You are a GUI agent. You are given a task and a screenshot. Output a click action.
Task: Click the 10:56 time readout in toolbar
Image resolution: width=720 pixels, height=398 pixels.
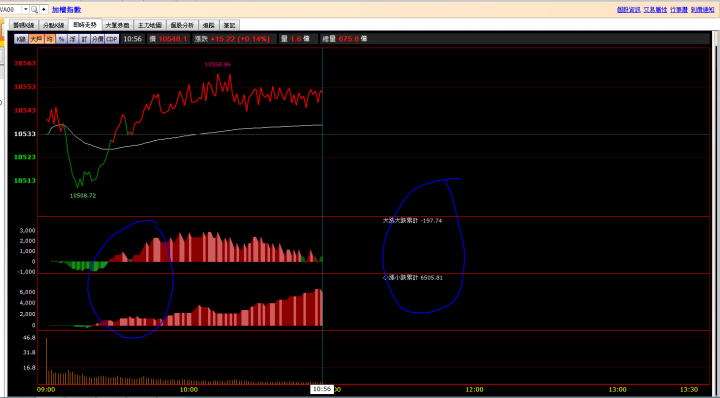tap(132, 39)
